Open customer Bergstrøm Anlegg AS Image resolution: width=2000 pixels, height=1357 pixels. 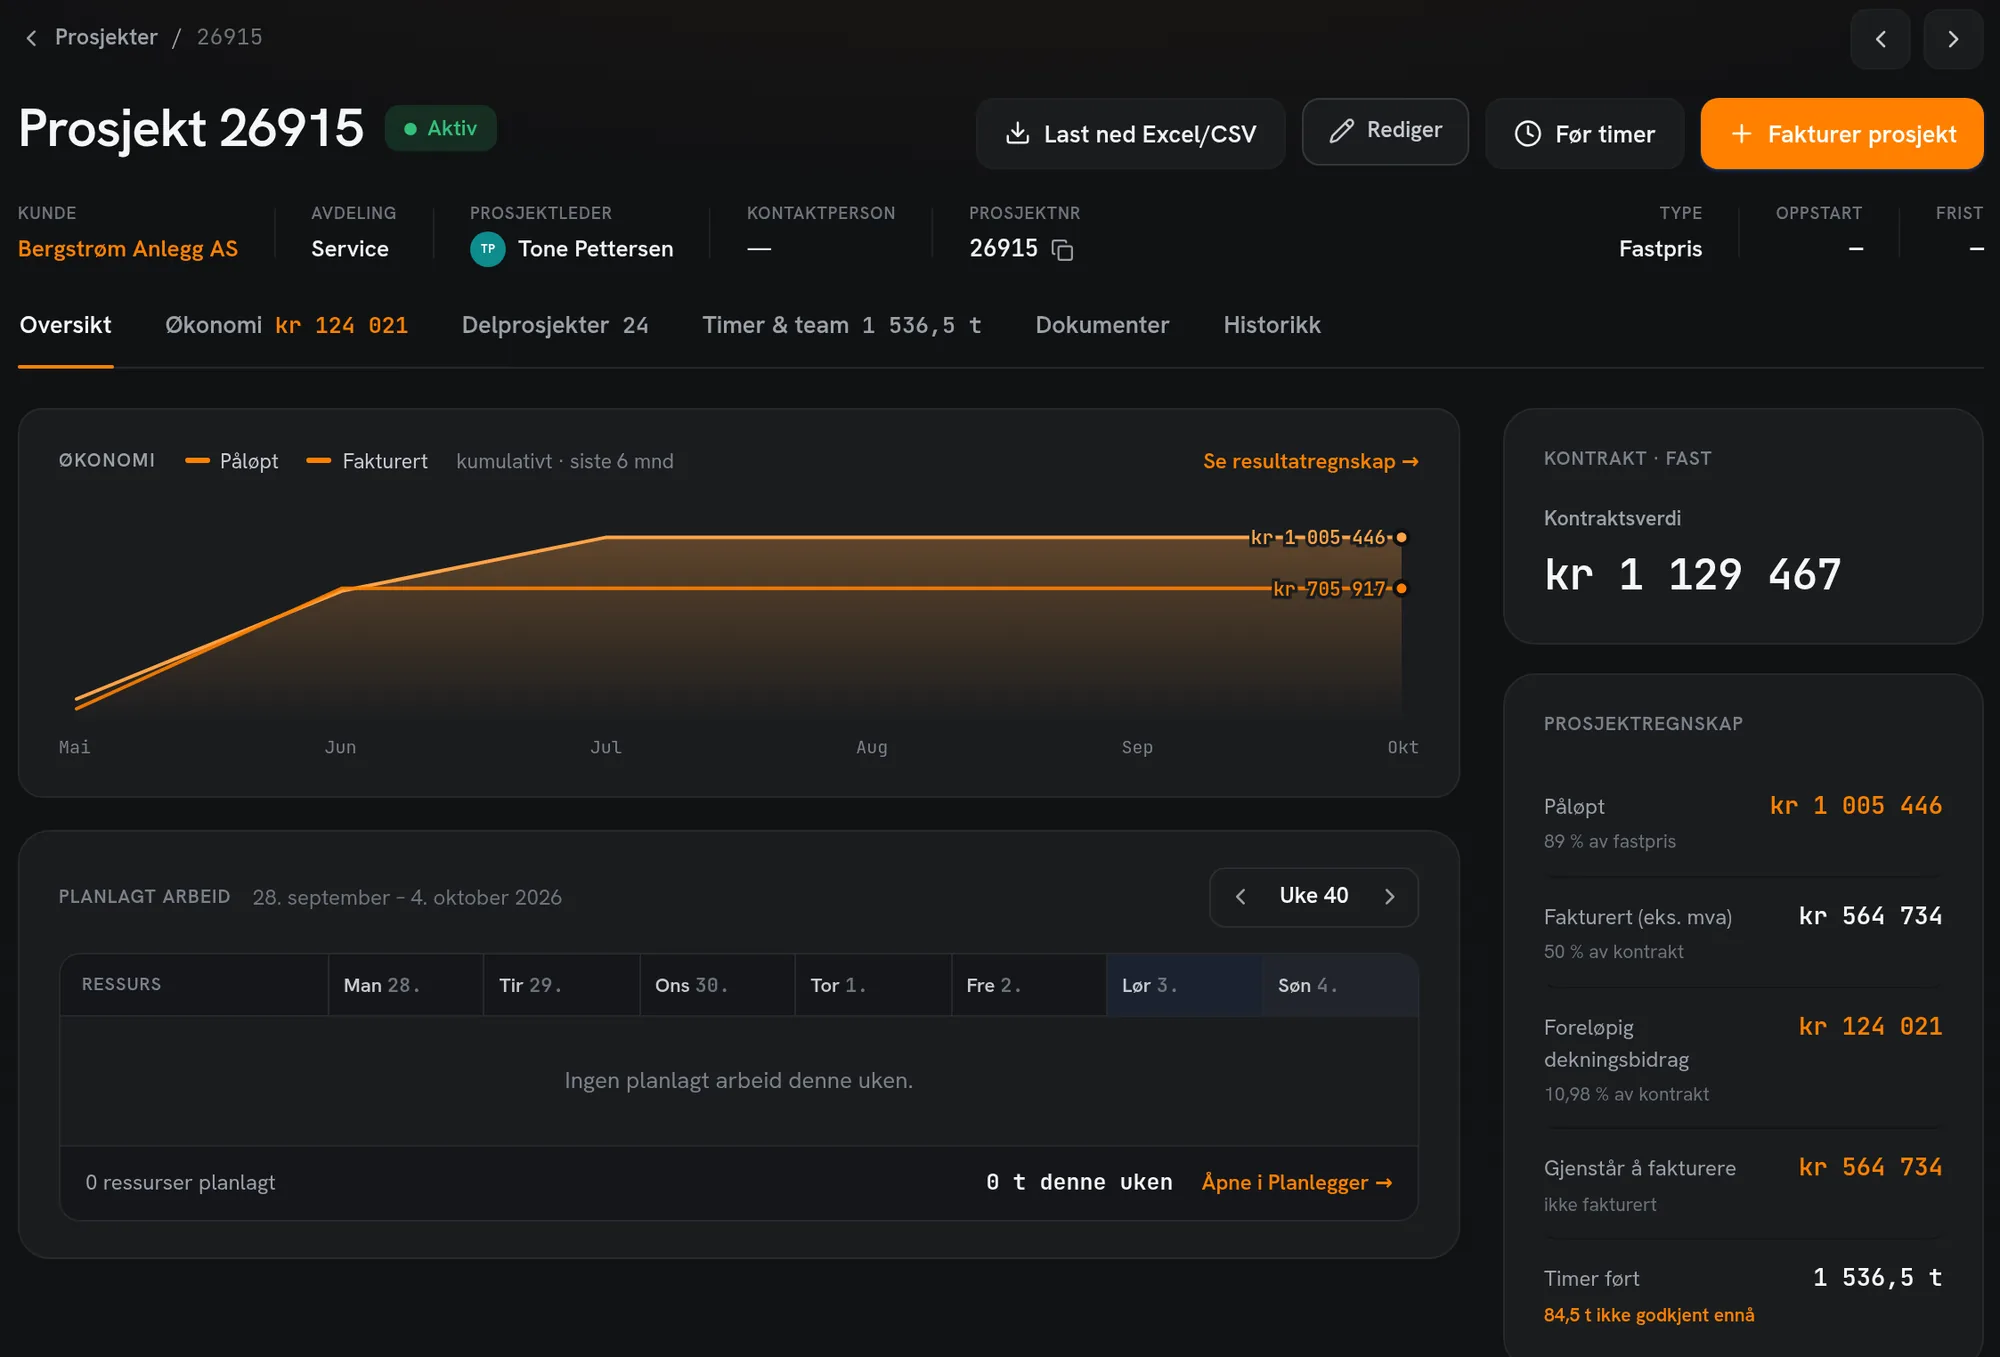(x=128, y=249)
